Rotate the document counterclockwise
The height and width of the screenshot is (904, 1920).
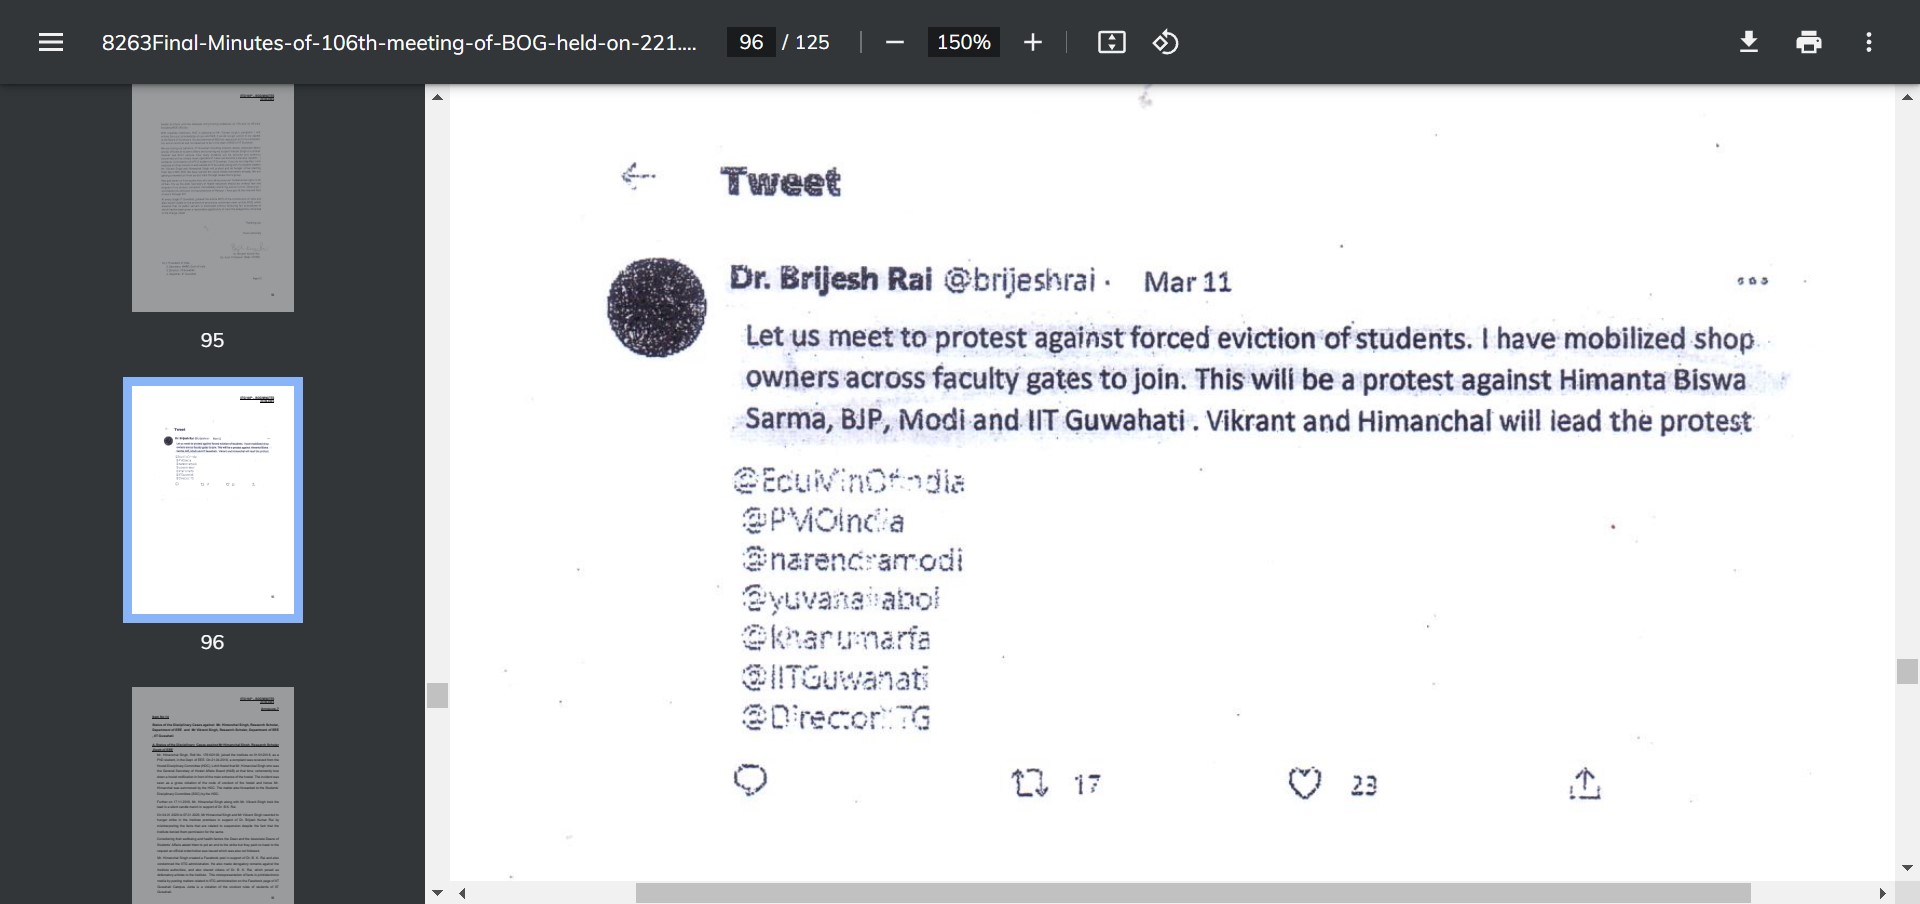(x=1166, y=42)
